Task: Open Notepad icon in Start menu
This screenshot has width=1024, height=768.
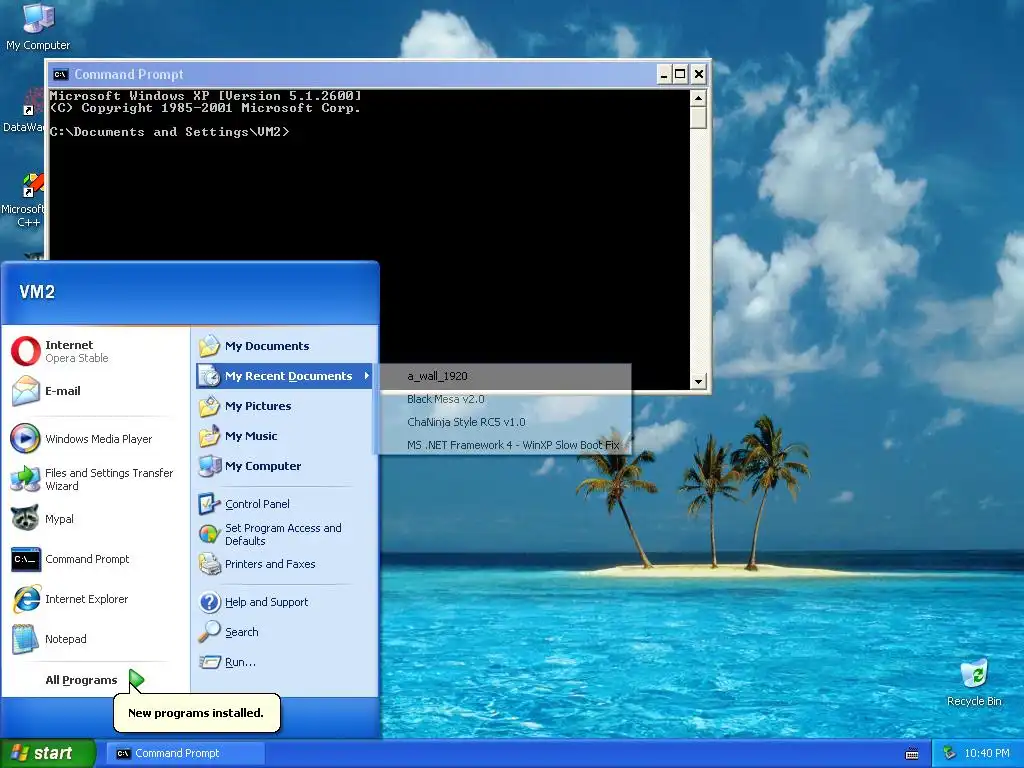Action: coord(25,639)
